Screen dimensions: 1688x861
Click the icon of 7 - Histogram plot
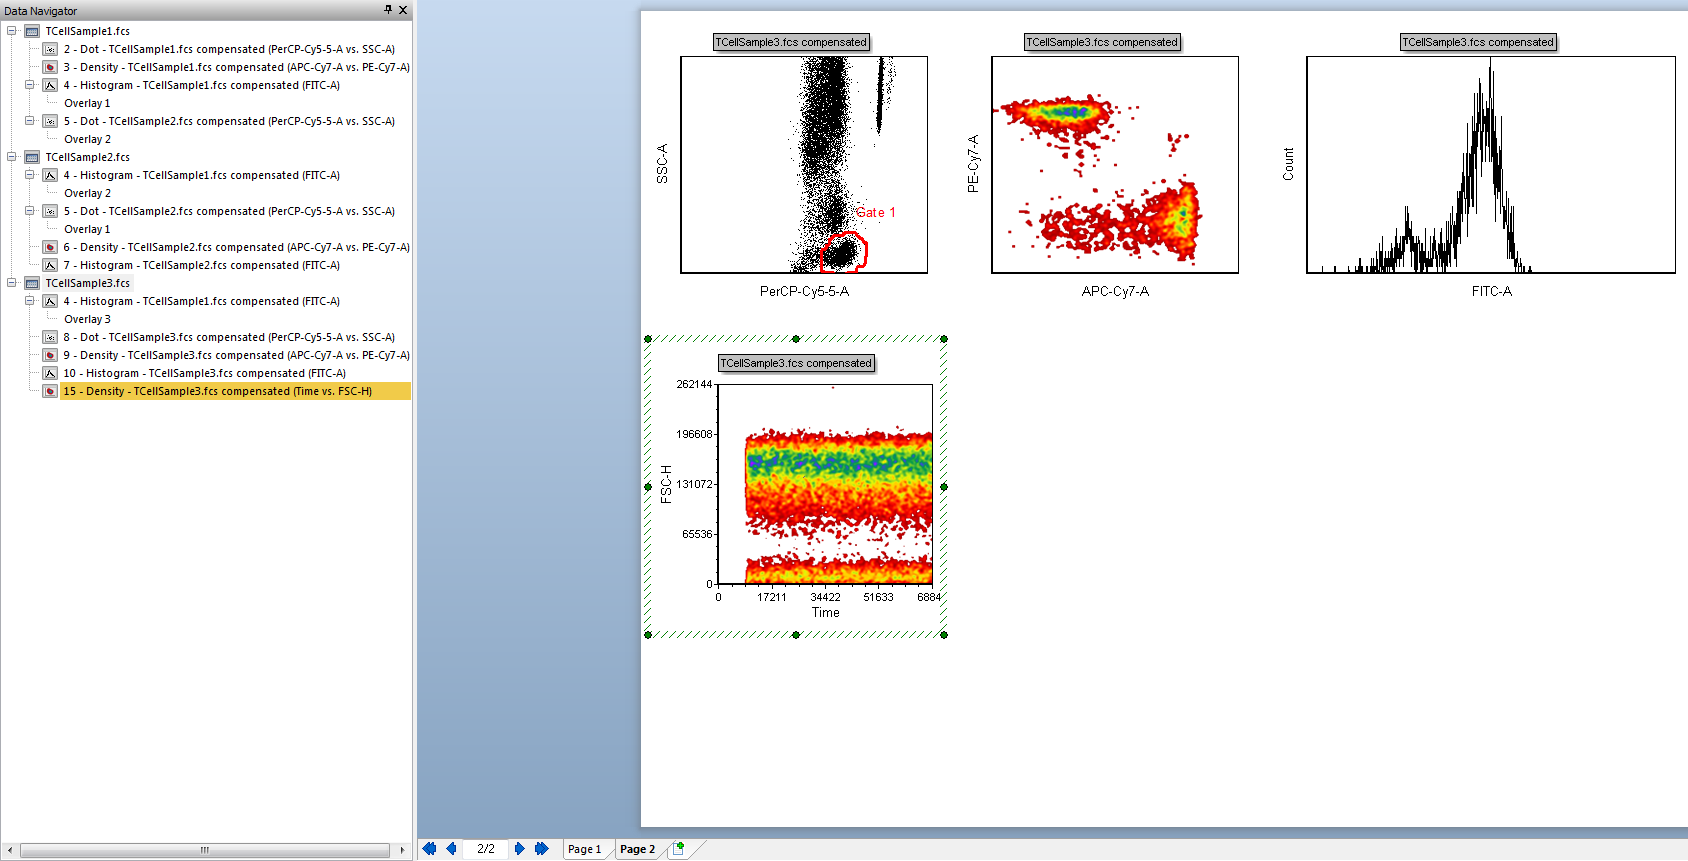tap(50, 265)
